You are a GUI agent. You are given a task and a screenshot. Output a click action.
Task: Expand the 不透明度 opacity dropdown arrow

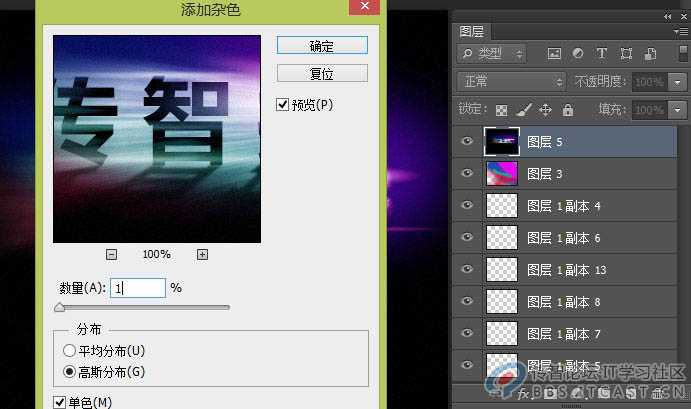click(x=678, y=81)
